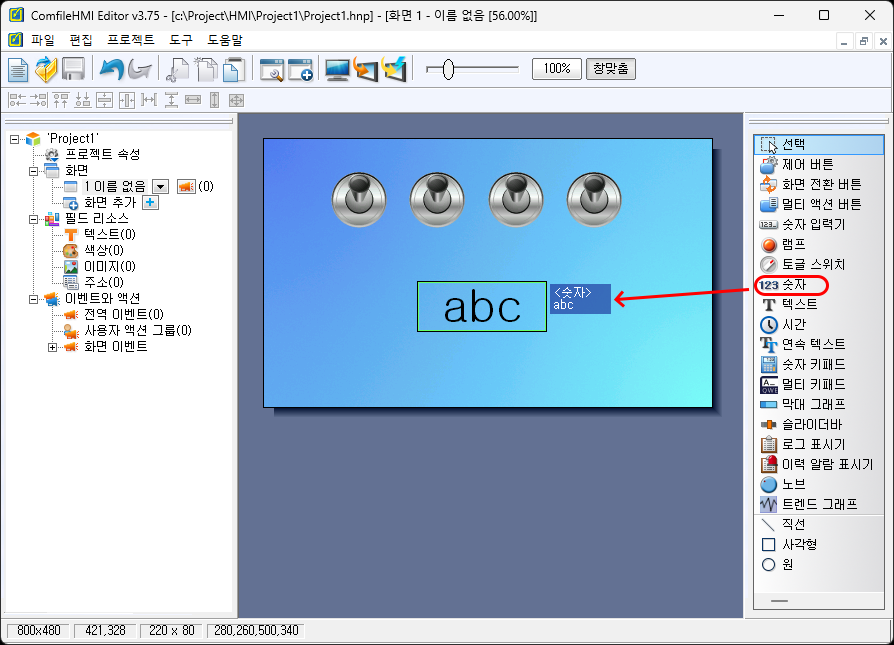The image size is (894, 645).
Task: Pick the 노브 (knob) tool
Action: [793, 484]
